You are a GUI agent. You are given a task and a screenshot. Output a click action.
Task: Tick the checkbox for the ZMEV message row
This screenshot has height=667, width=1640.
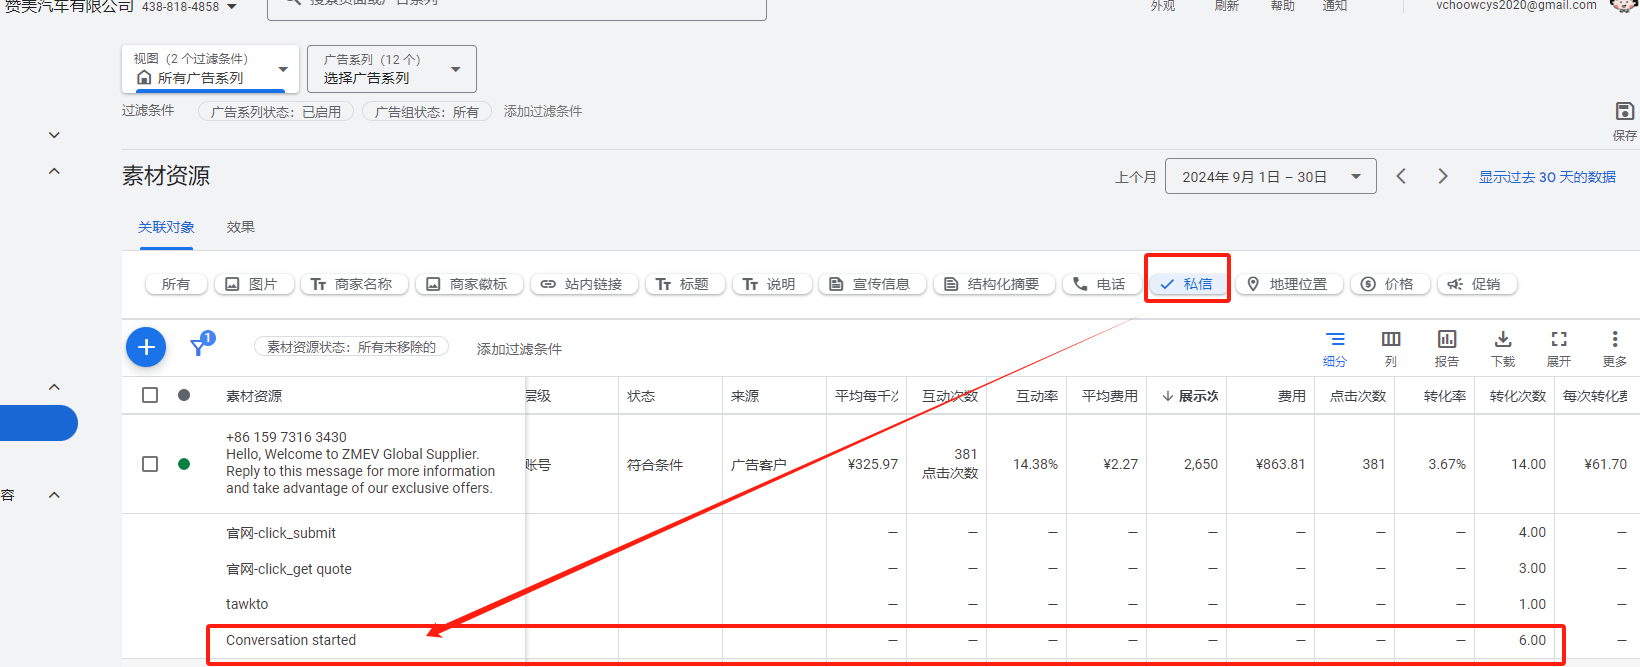[x=150, y=464]
